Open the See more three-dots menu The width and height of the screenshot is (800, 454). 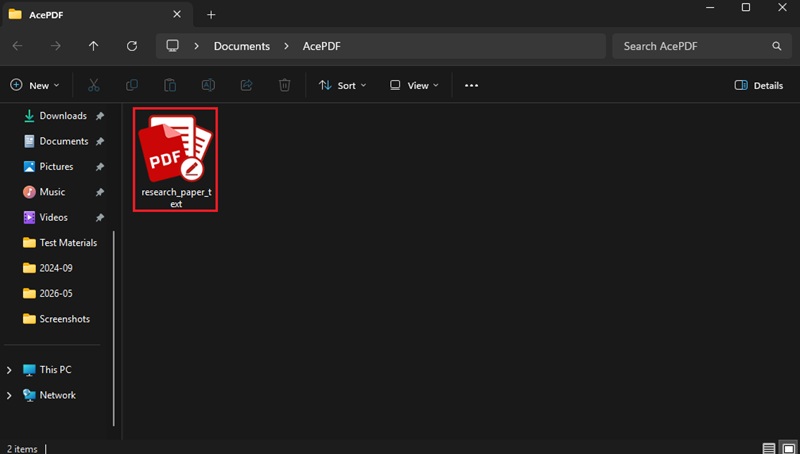click(x=471, y=85)
